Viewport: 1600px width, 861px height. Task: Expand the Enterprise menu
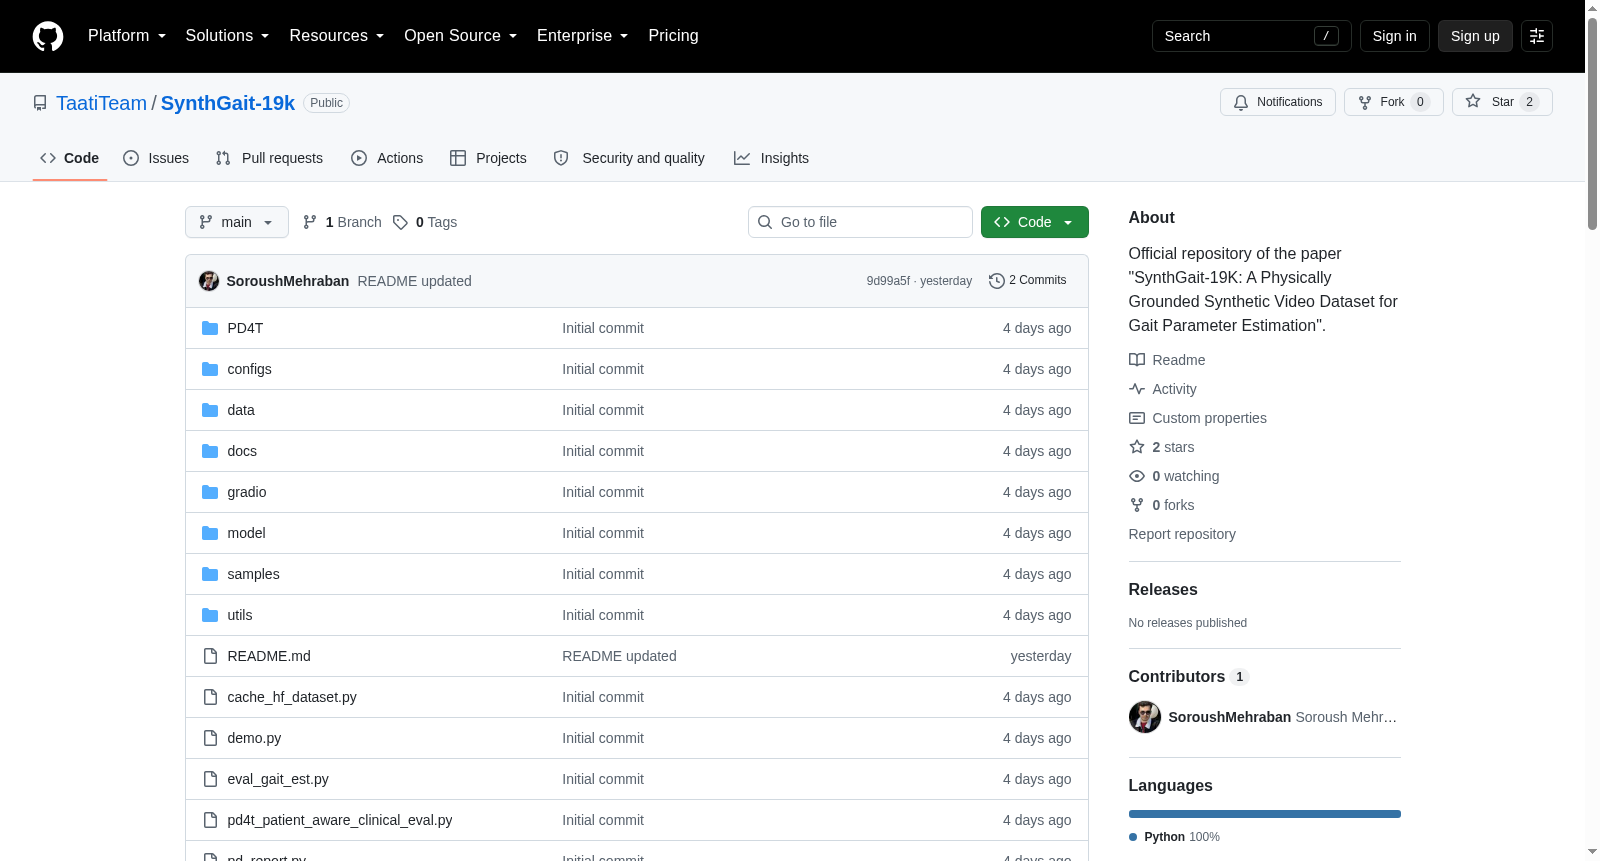point(583,36)
